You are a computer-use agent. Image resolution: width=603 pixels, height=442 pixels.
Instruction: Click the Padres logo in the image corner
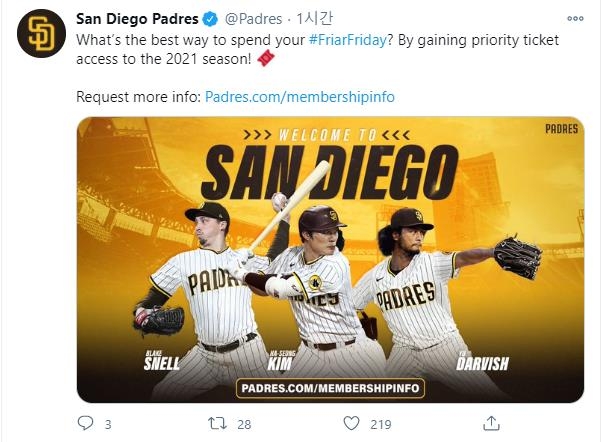pyautogui.click(x=561, y=129)
